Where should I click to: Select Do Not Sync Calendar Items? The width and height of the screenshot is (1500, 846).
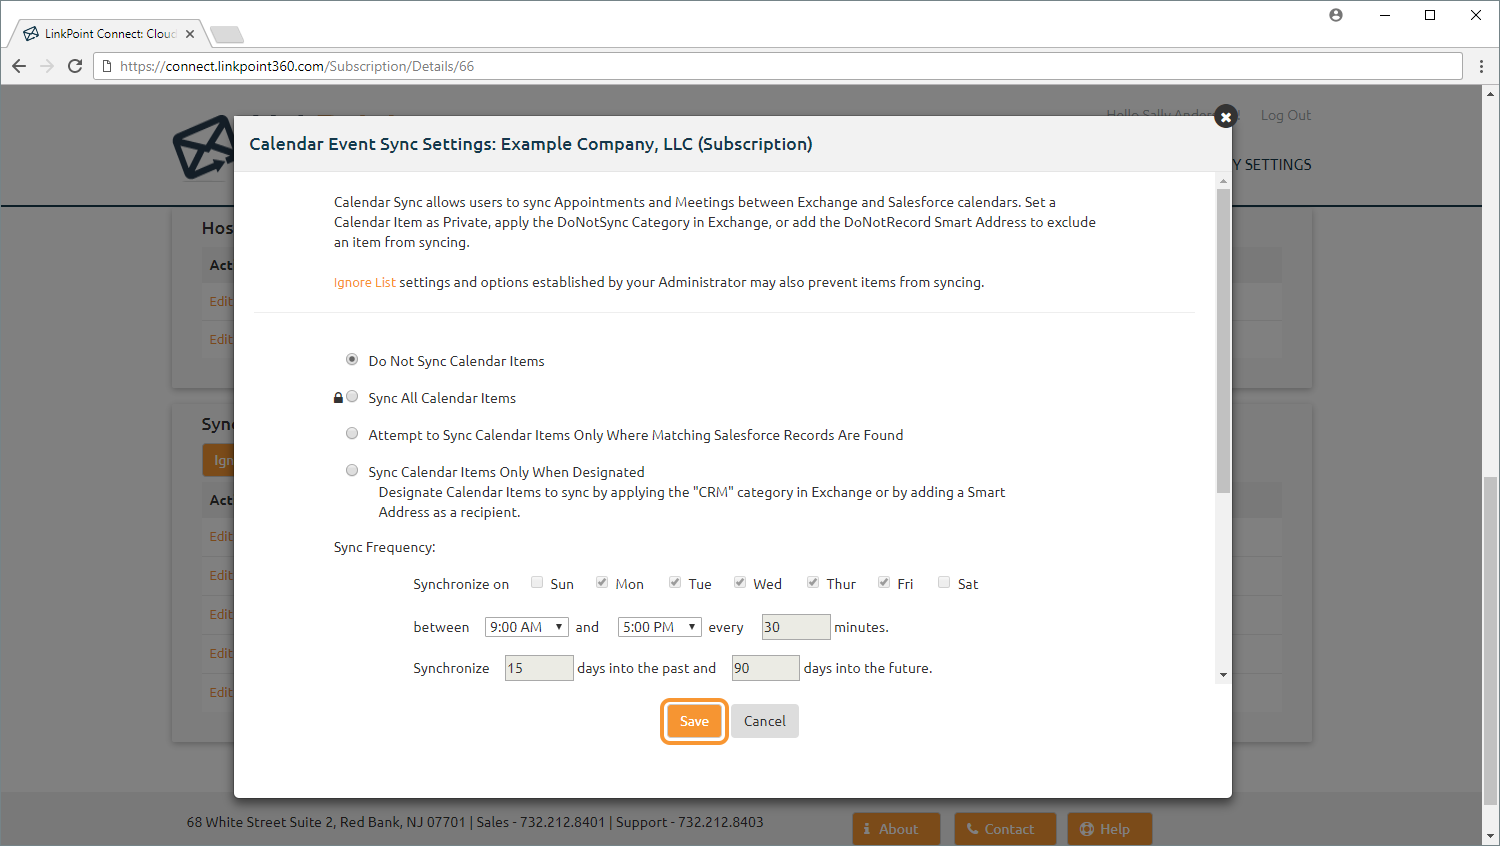click(x=352, y=359)
